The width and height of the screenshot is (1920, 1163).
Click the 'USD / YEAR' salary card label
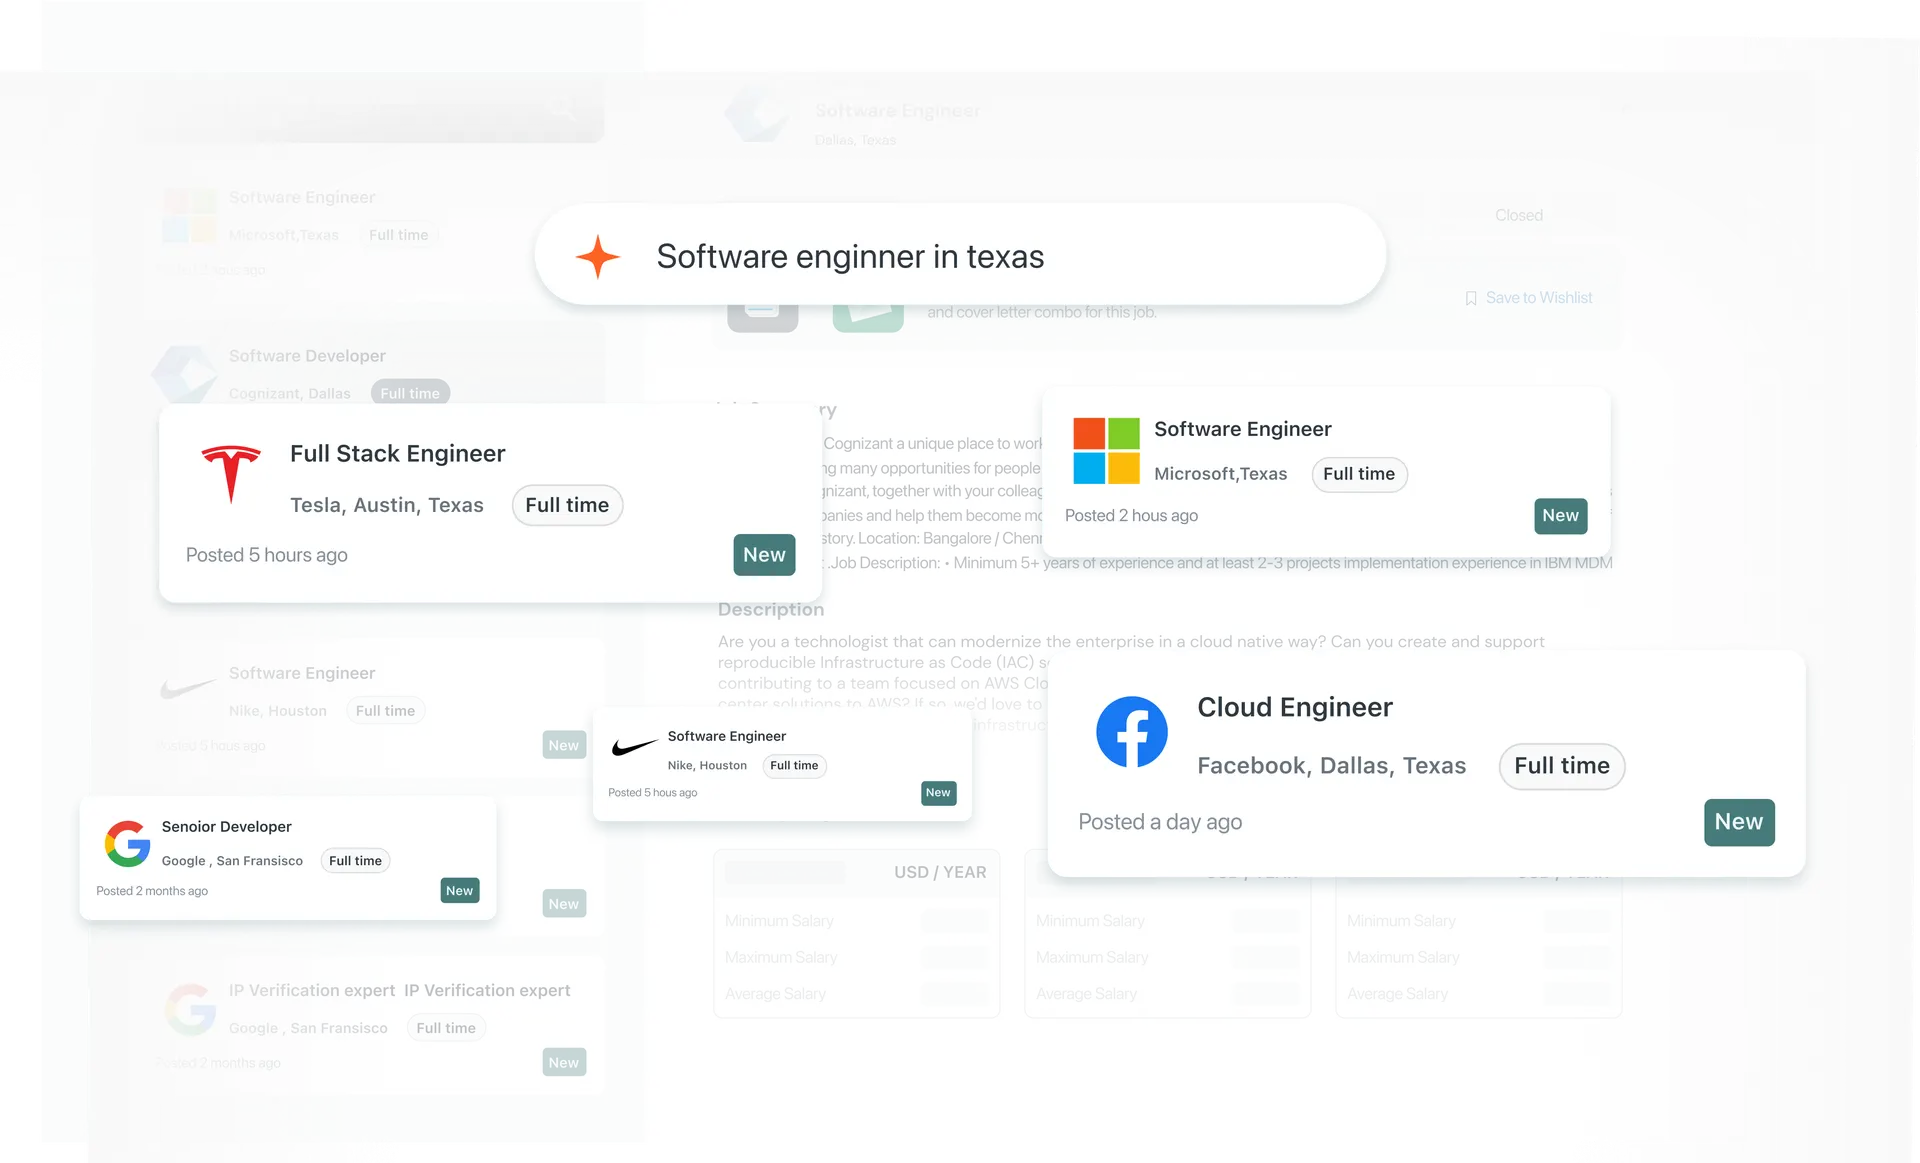(x=940, y=872)
